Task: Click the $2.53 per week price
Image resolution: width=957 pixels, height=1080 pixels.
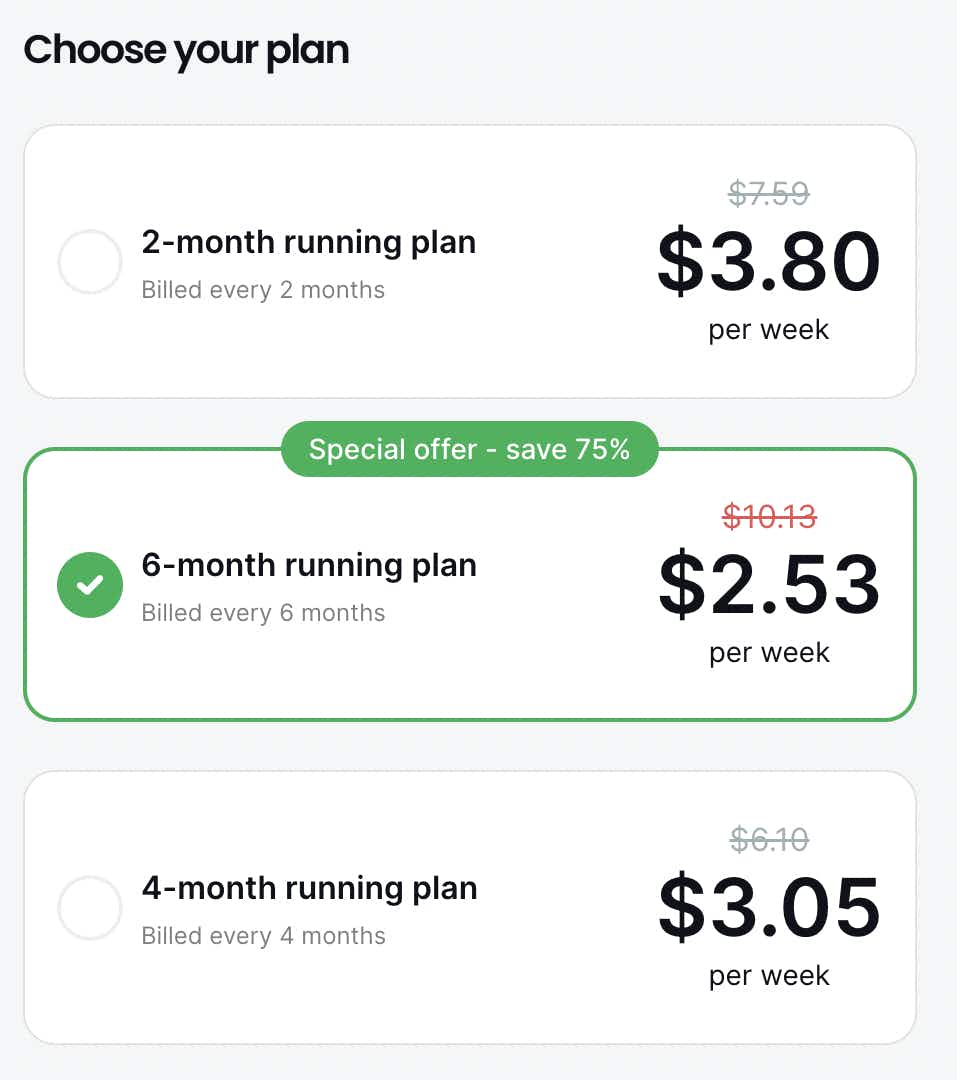Action: click(x=768, y=585)
